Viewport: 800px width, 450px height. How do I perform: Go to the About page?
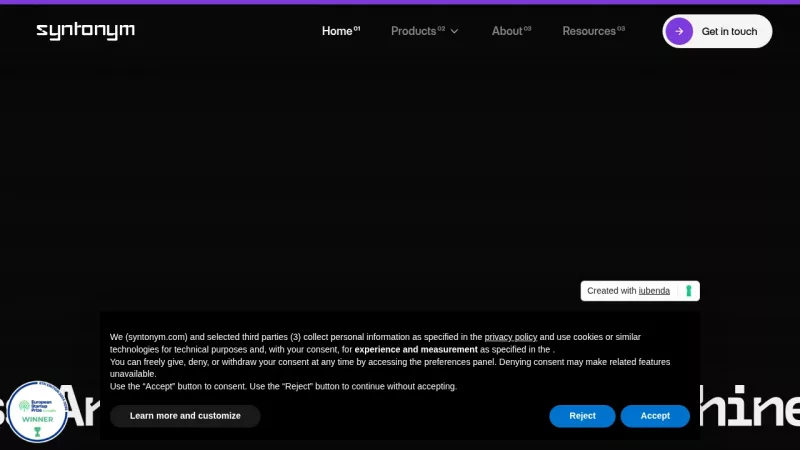(511, 31)
